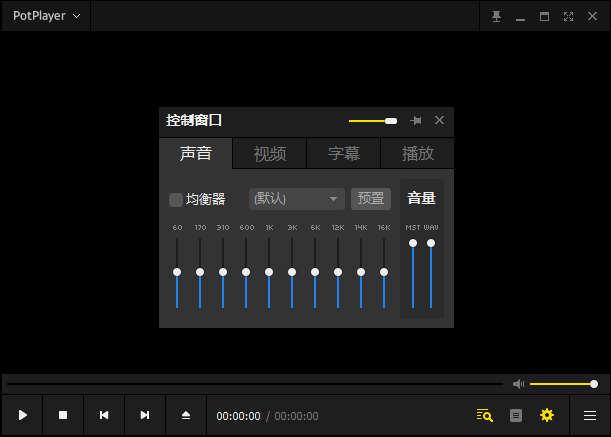
Task: Click the Play button
Action: tap(23, 415)
